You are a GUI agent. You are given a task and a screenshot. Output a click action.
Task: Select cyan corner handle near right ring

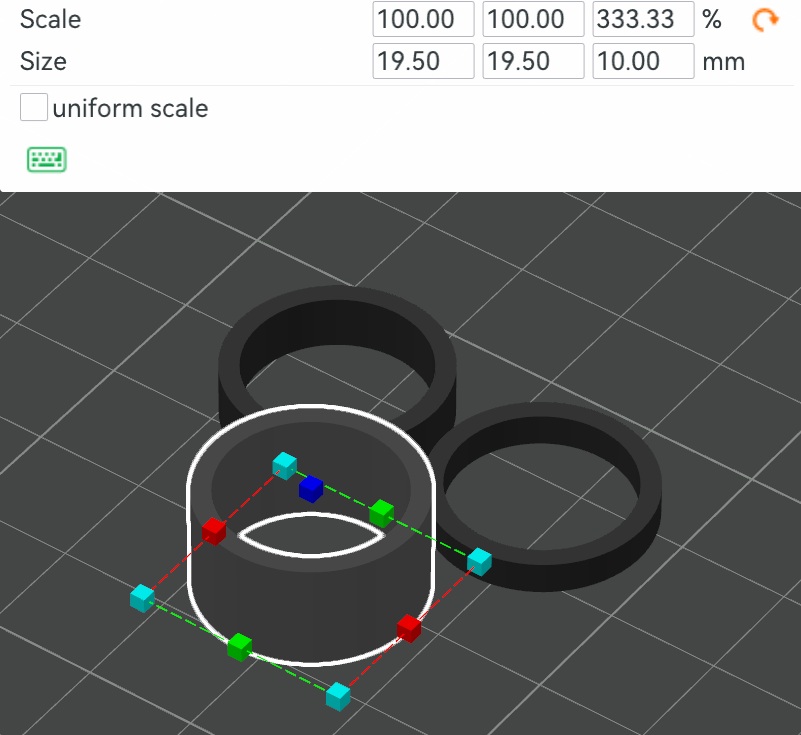[479, 561]
